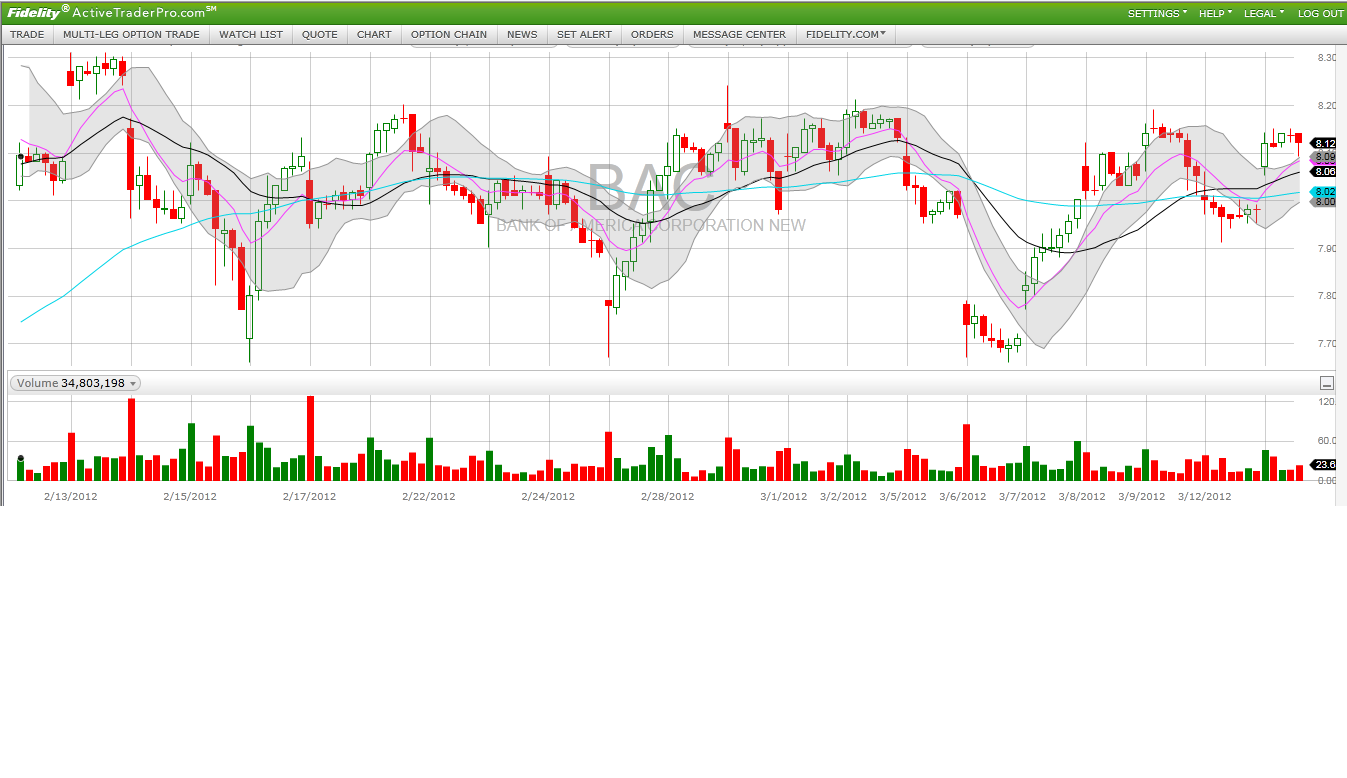Screen dimensions: 1347x778
Task: Open the TRADE menu item
Action: click(27, 34)
